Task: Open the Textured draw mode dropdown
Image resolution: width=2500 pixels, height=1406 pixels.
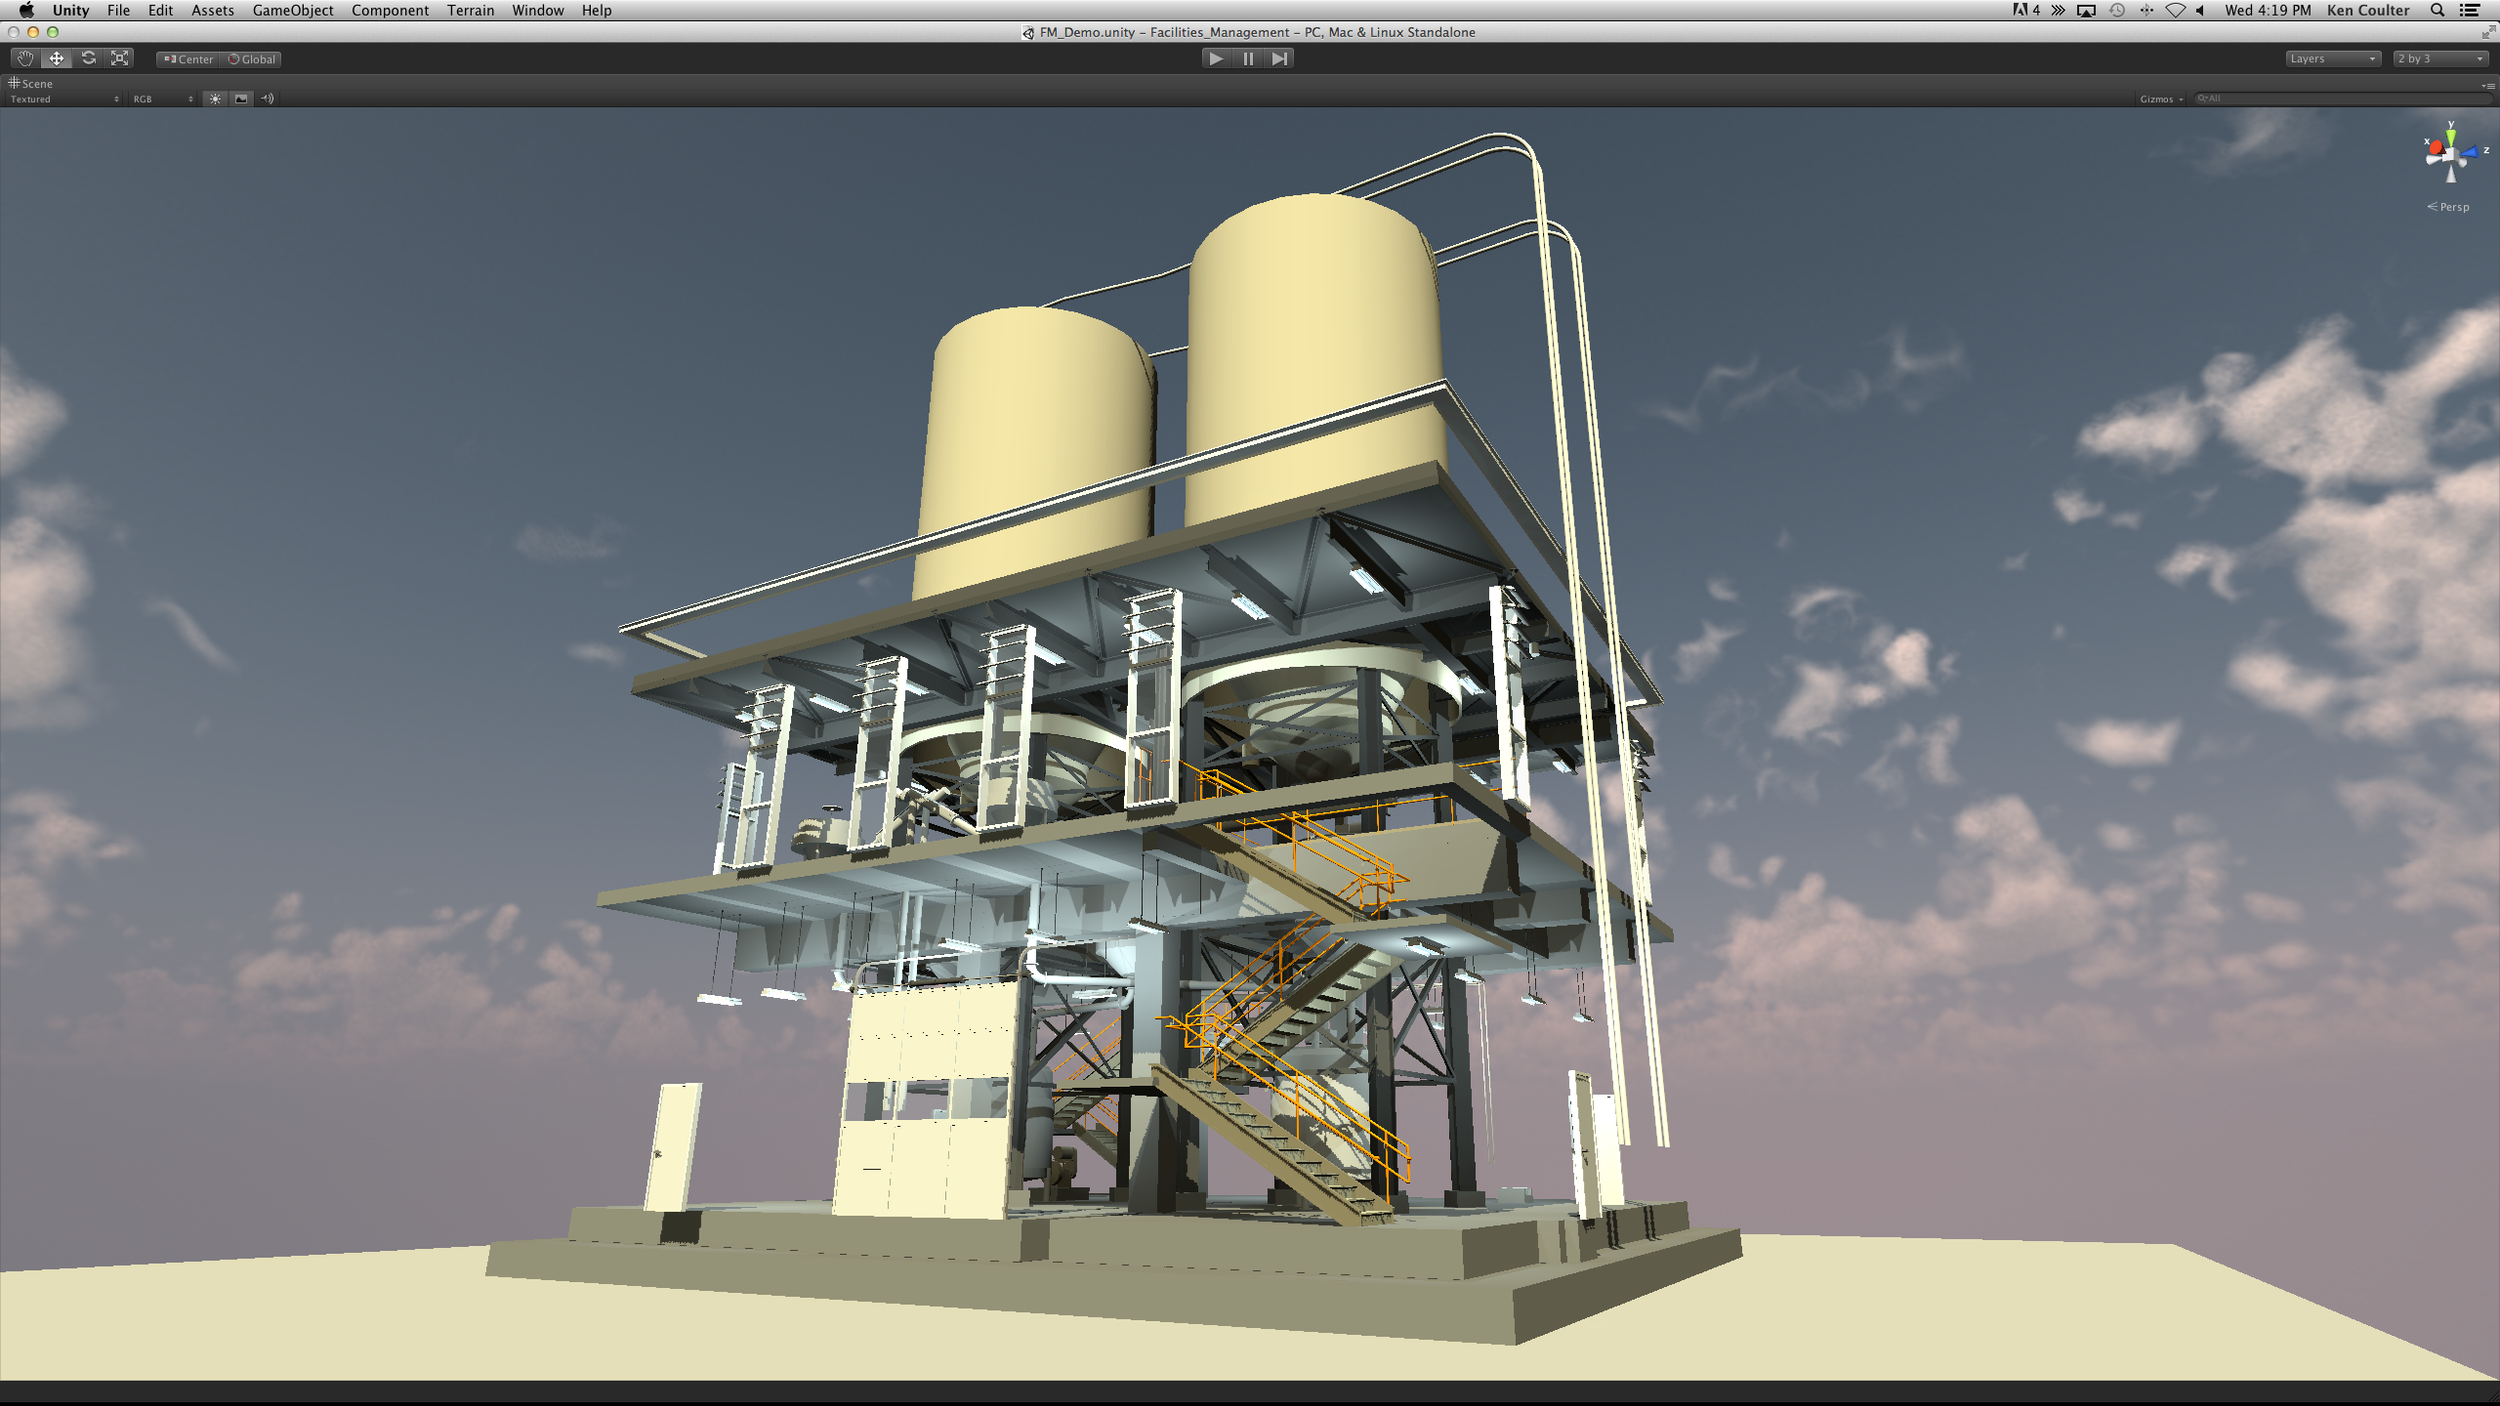Action: pyautogui.click(x=64, y=99)
